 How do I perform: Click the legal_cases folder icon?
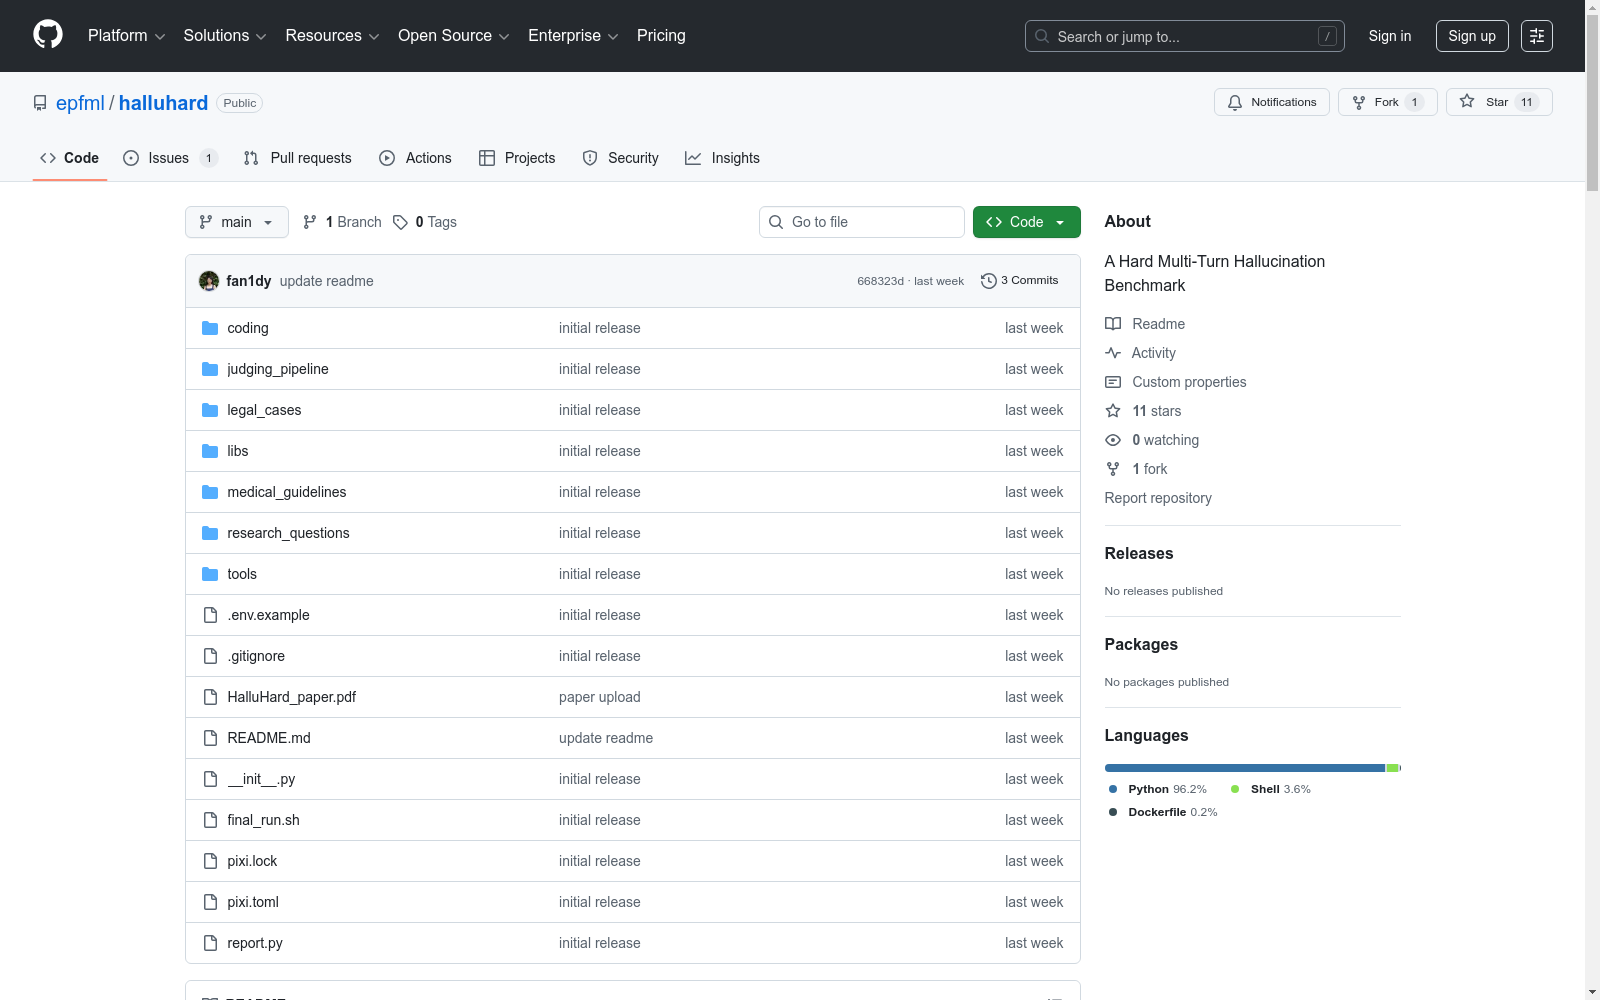(210, 410)
